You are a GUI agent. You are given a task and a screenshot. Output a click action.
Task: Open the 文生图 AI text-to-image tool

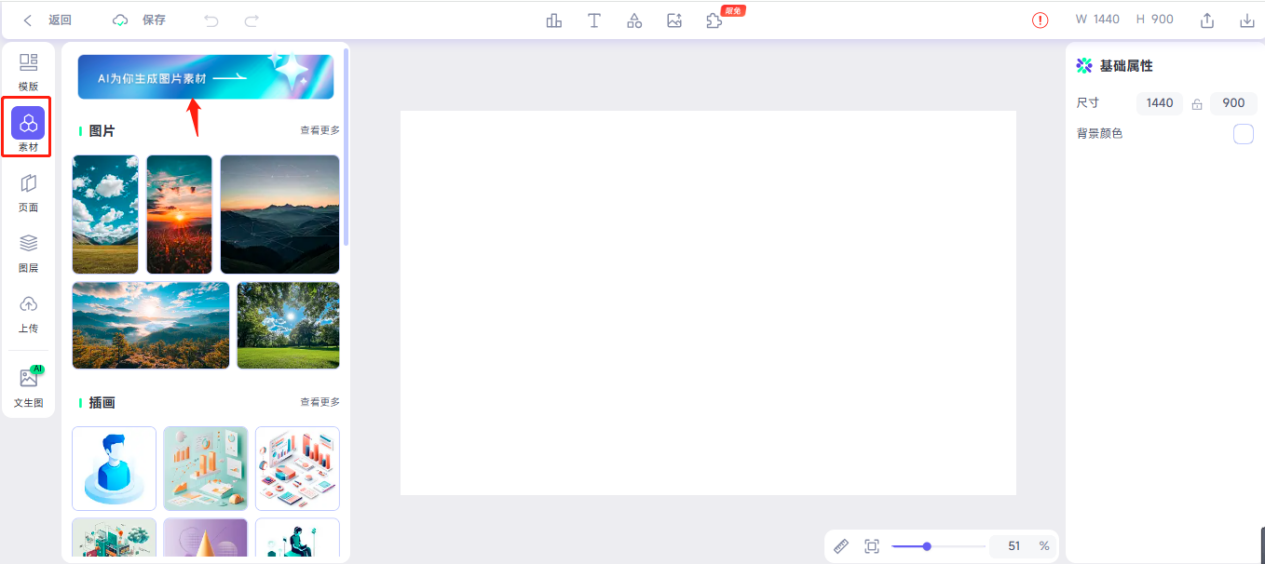(x=28, y=387)
